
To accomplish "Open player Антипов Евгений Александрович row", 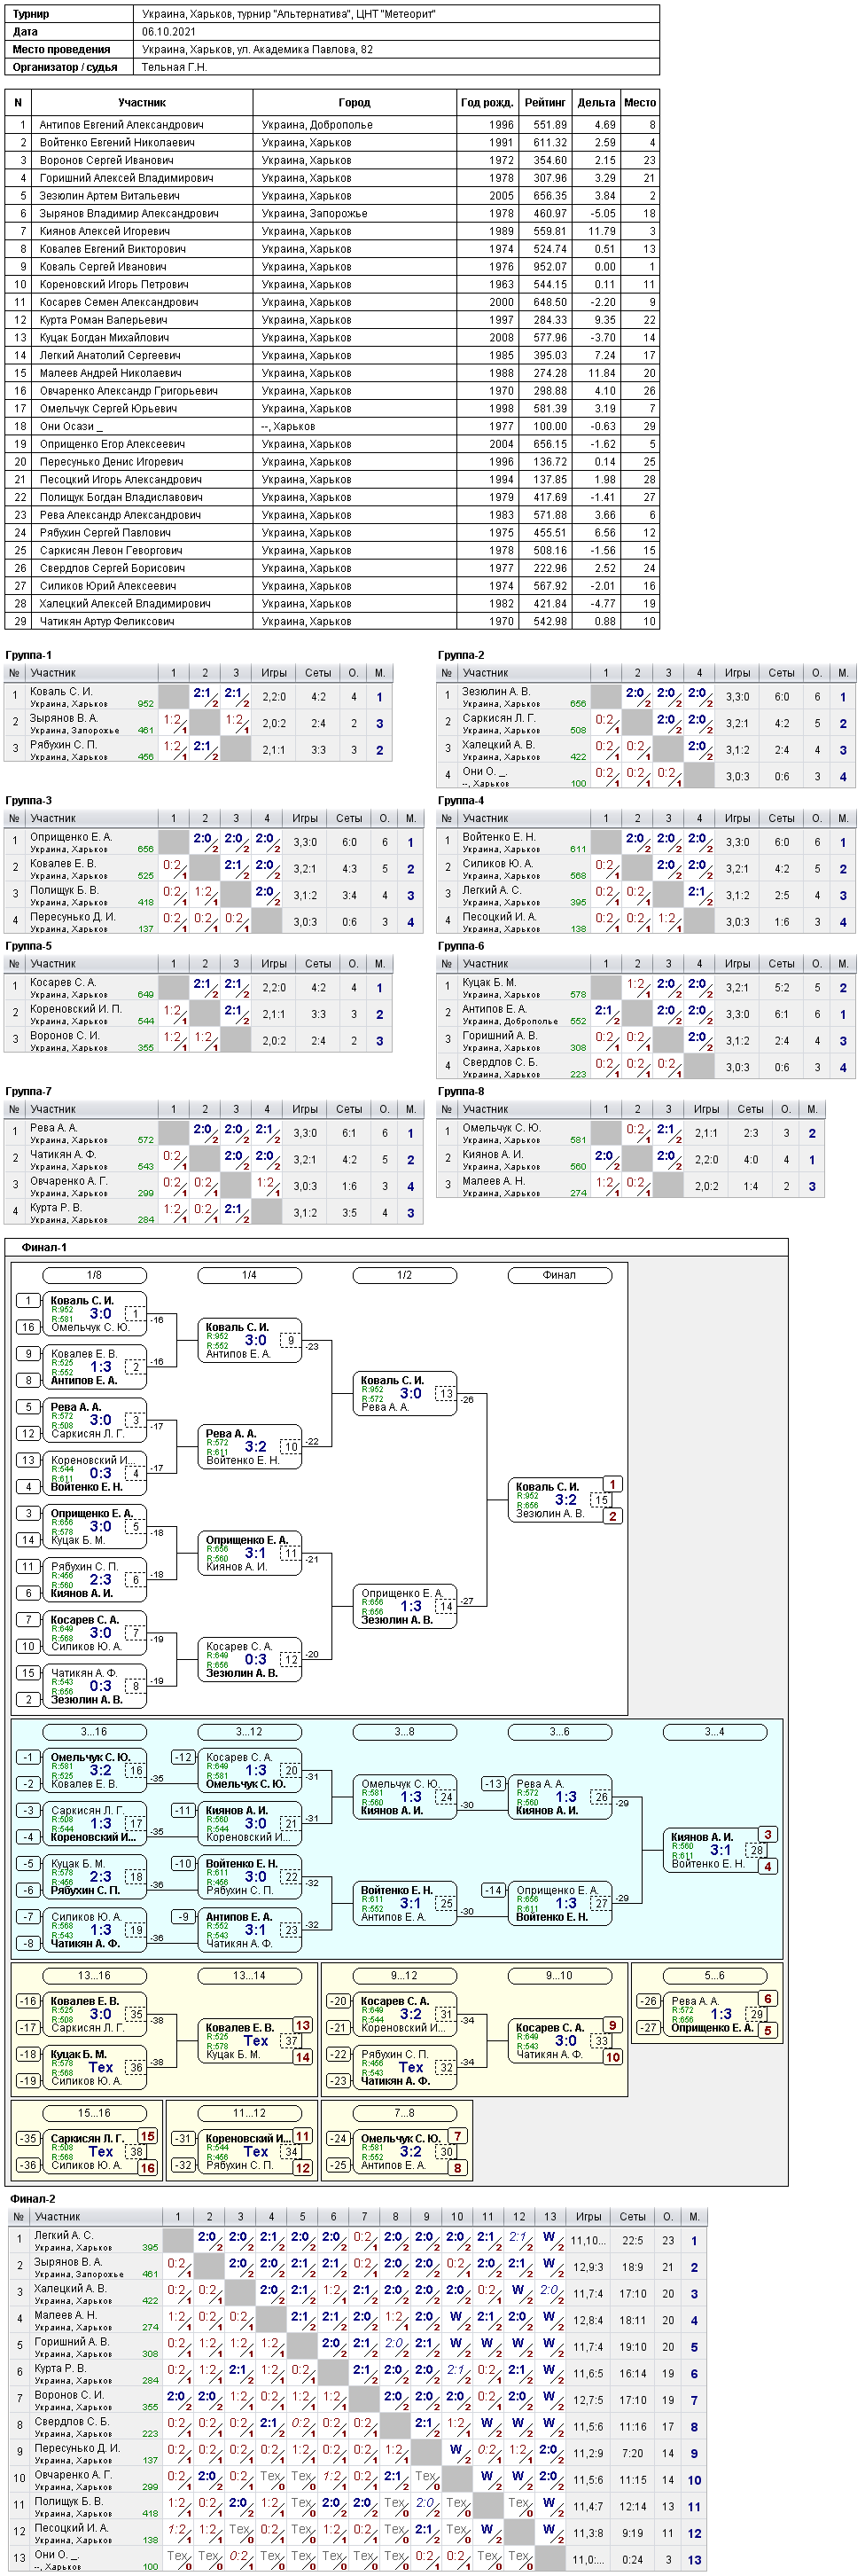I will coord(332,125).
